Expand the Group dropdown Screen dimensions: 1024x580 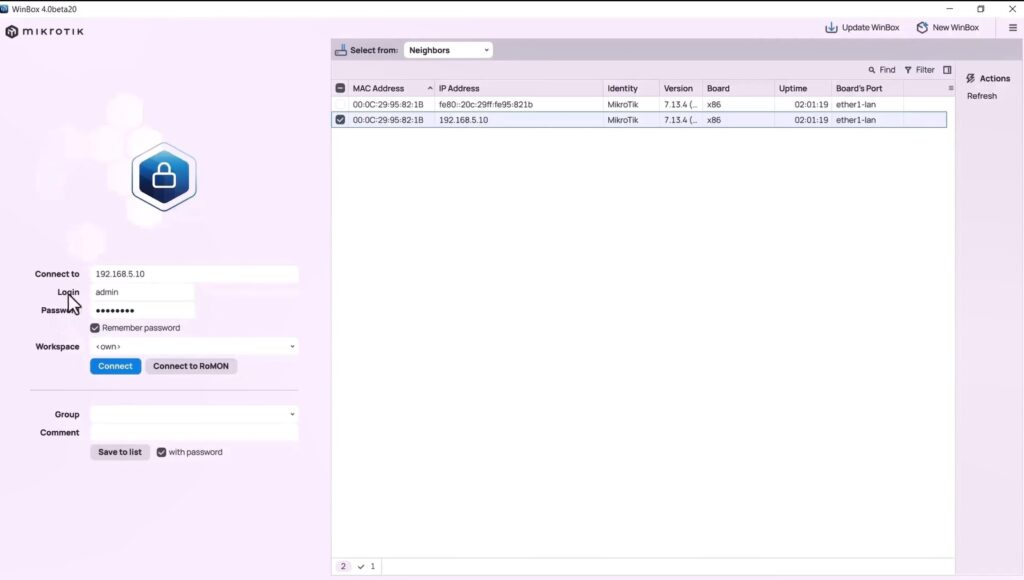coord(194,414)
